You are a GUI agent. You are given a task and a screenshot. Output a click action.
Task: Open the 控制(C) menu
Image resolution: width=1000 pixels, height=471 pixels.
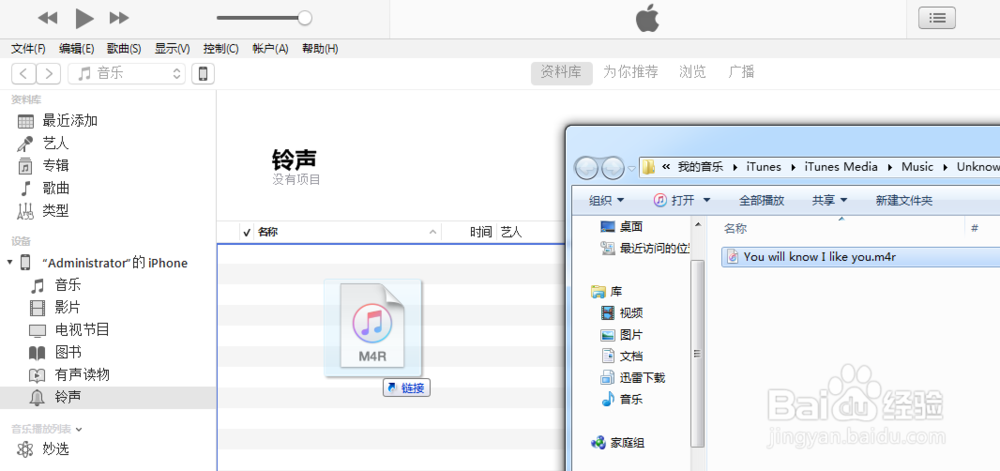click(221, 48)
